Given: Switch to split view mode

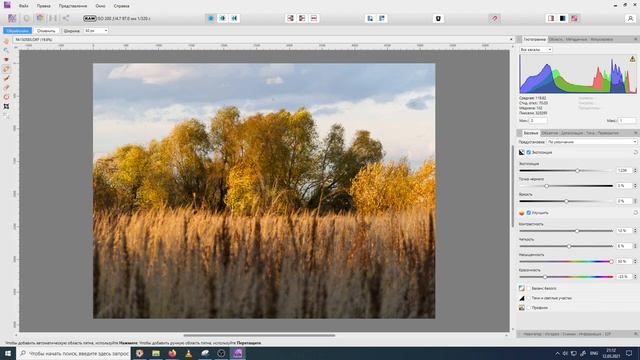Looking at the screenshot, I should coord(222,18).
